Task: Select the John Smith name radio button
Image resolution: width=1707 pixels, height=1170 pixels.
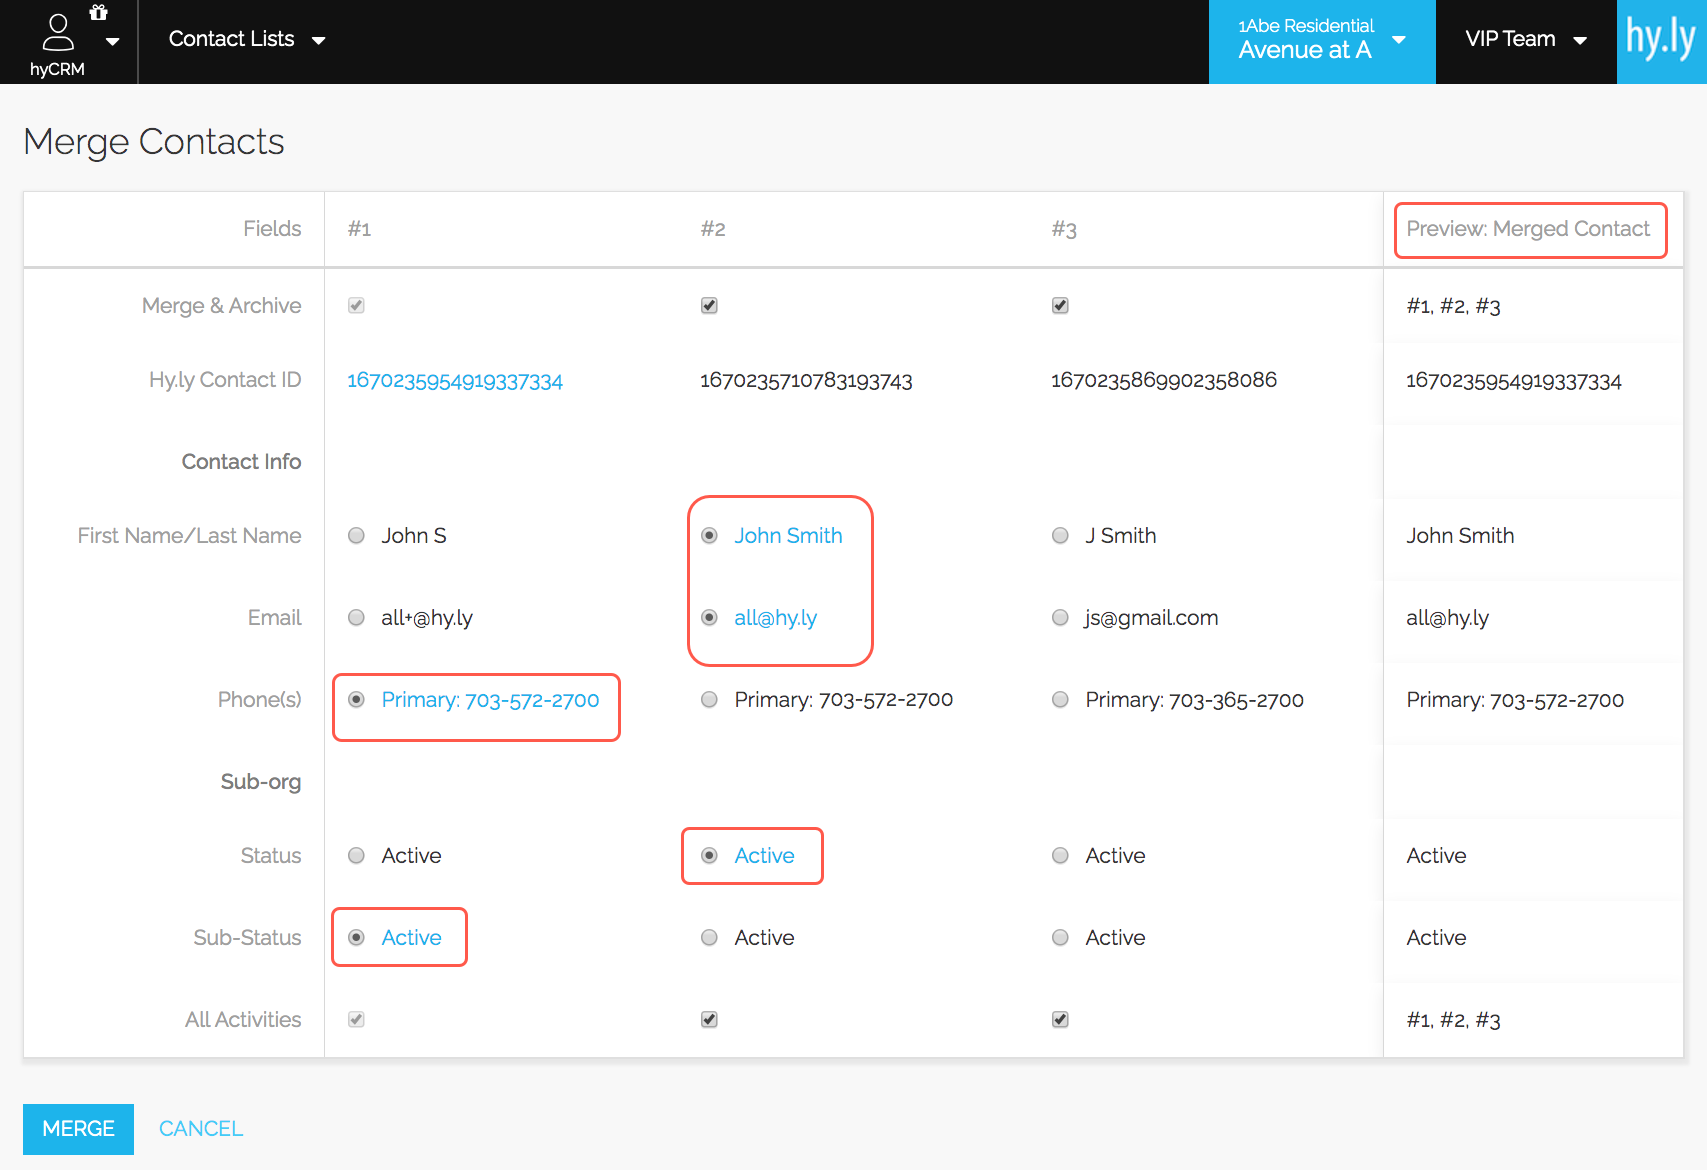Action: pyautogui.click(x=709, y=535)
